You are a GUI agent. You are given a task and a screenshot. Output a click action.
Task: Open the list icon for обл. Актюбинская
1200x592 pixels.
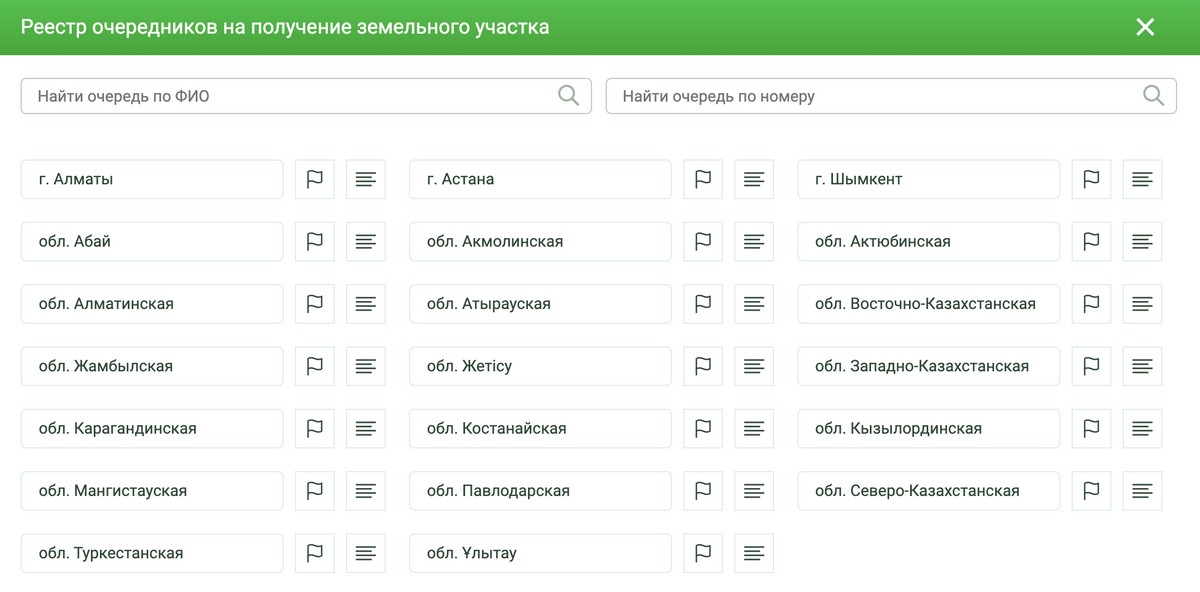1143,241
